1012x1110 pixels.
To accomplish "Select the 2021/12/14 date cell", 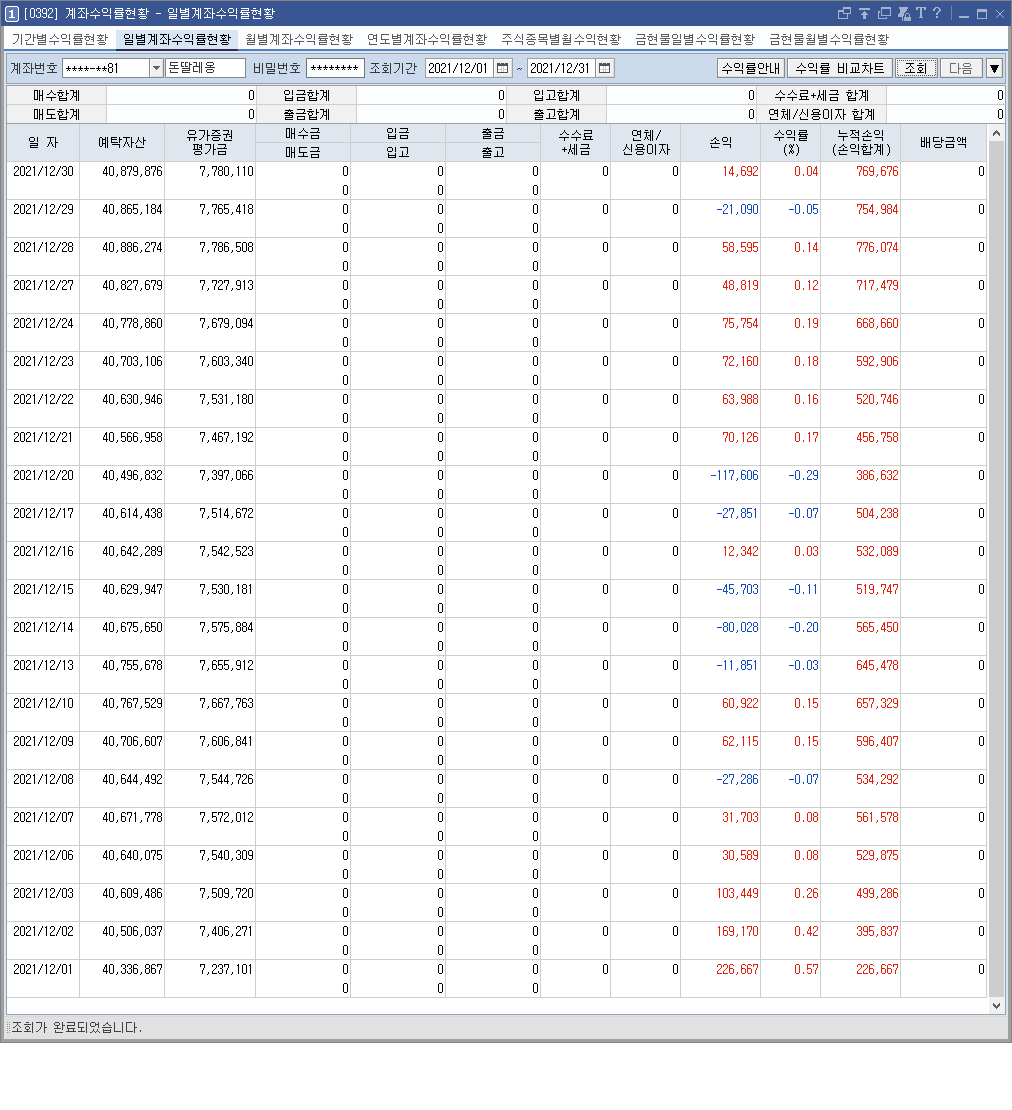I will coord(43,627).
